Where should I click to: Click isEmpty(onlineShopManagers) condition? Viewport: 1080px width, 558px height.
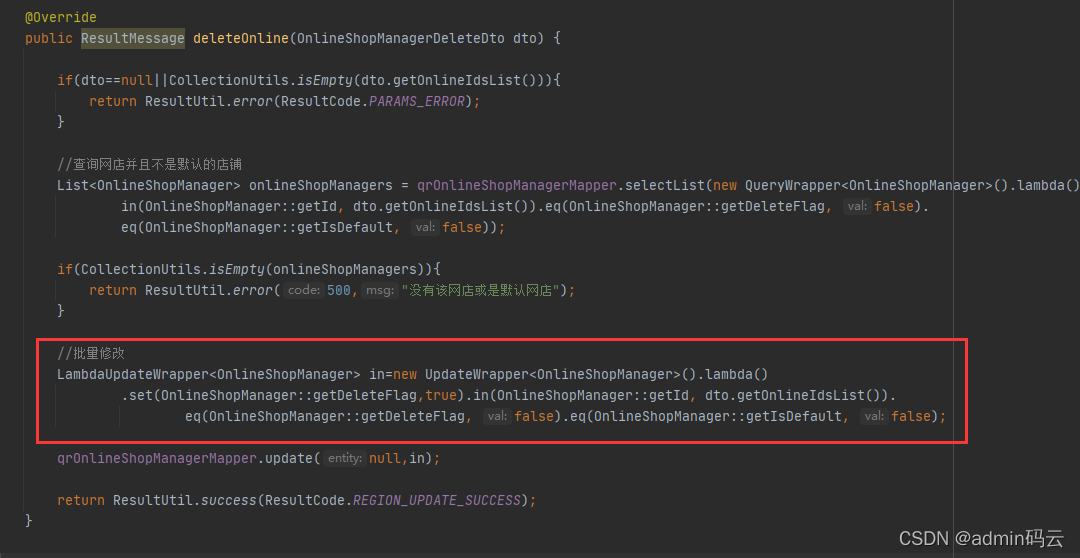[x=321, y=269]
